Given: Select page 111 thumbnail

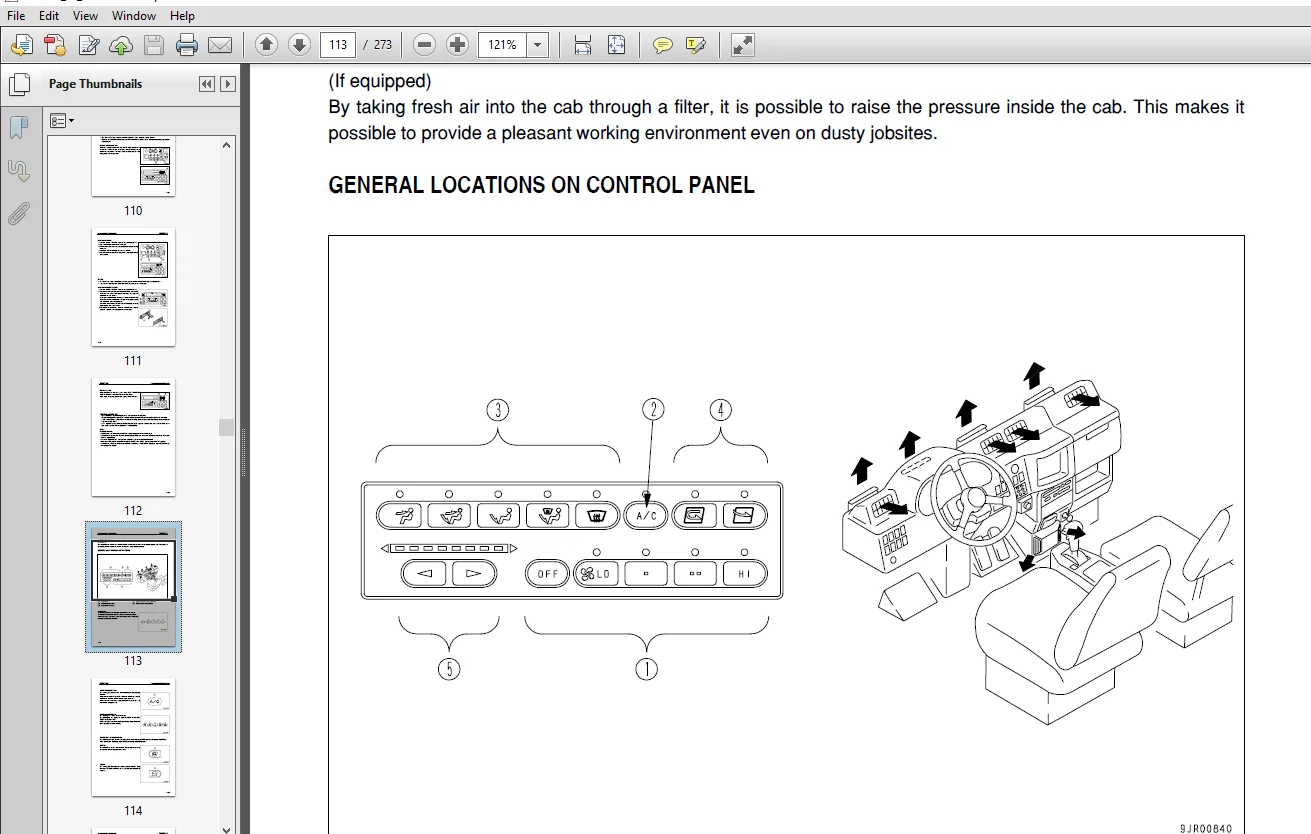Looking at the screenshot, I should pyautogui.click(x=133, y=287).
